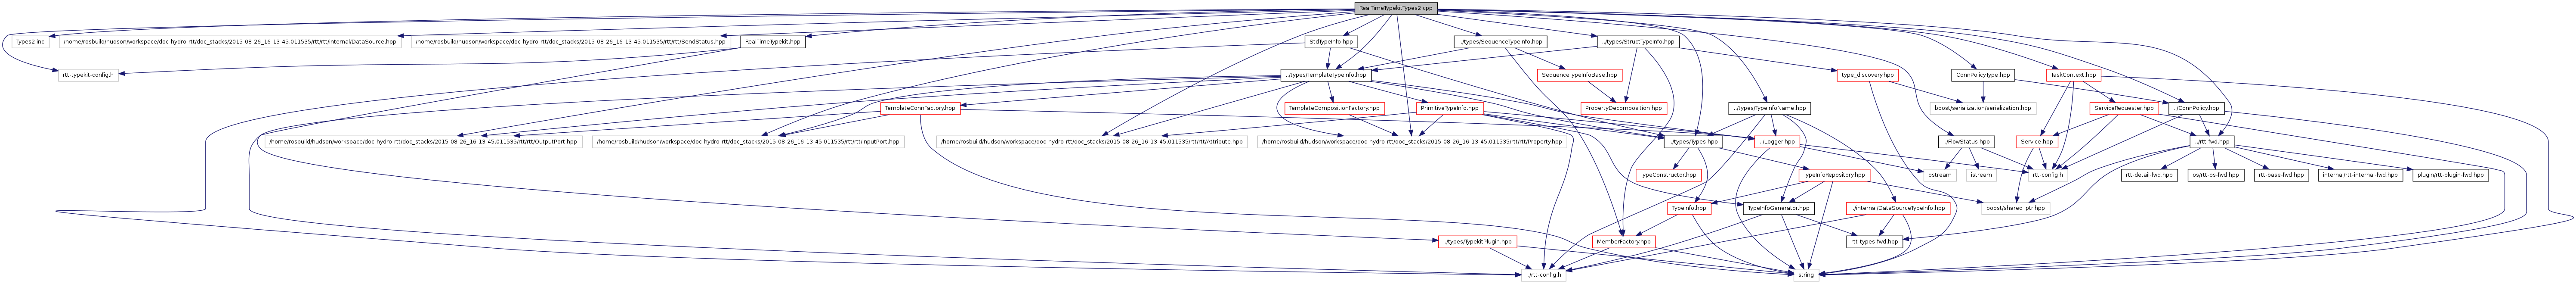Open the TemplateCompositionFactory.hpp node
2576x284 pixels.
coord(1334,108)
